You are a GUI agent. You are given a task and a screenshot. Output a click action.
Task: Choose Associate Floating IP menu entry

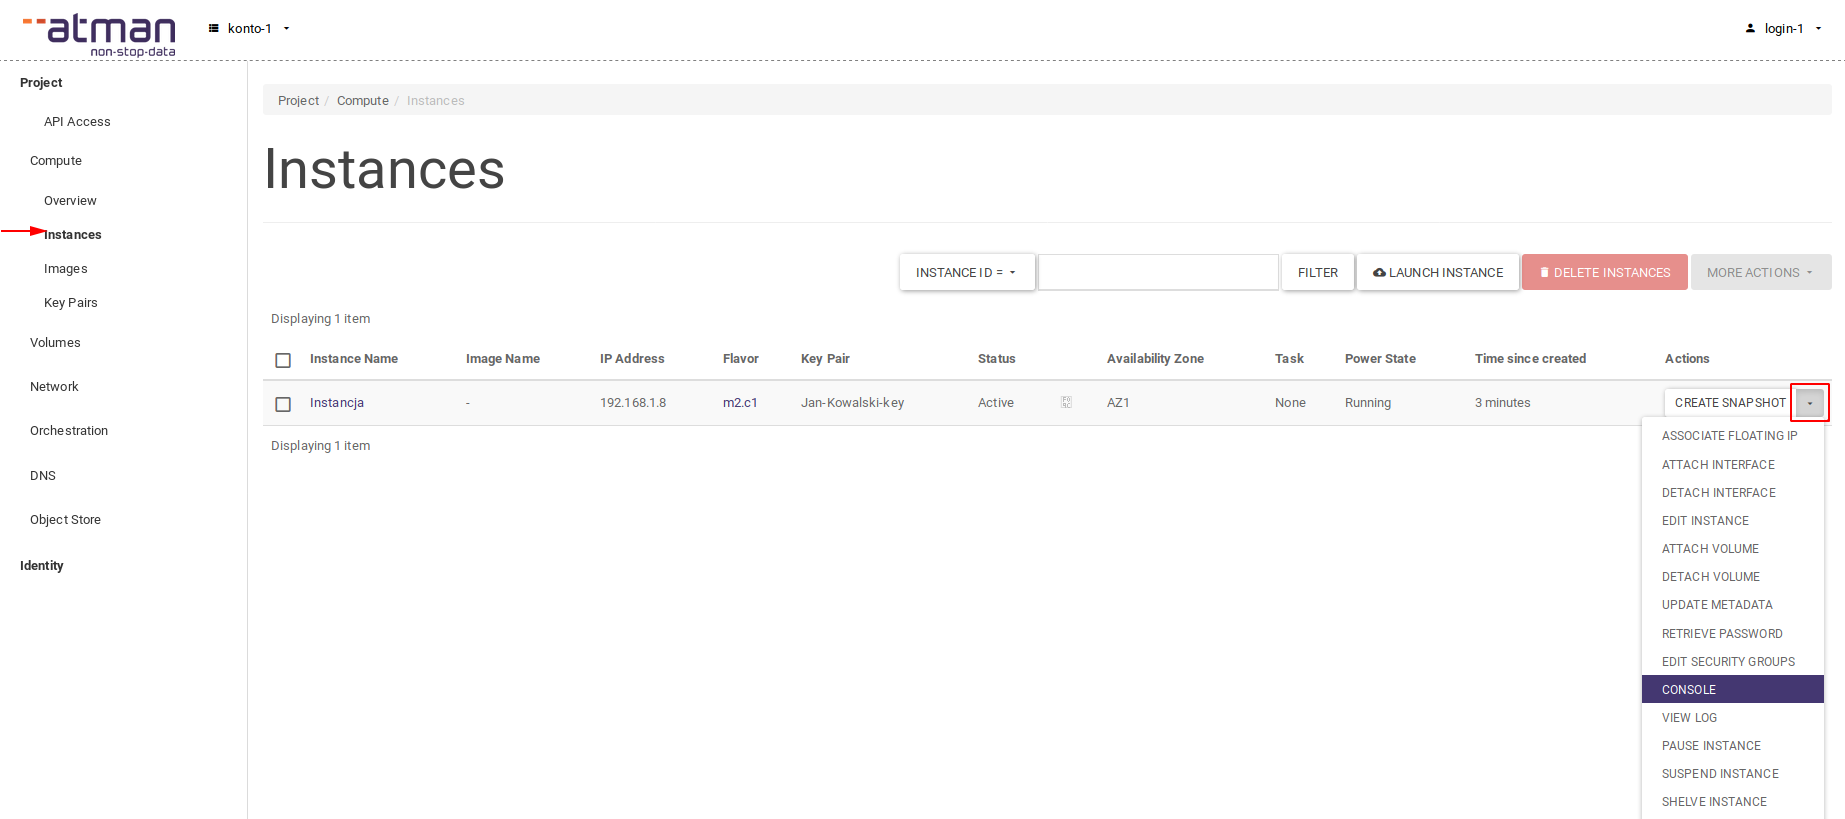[1729, 436]
